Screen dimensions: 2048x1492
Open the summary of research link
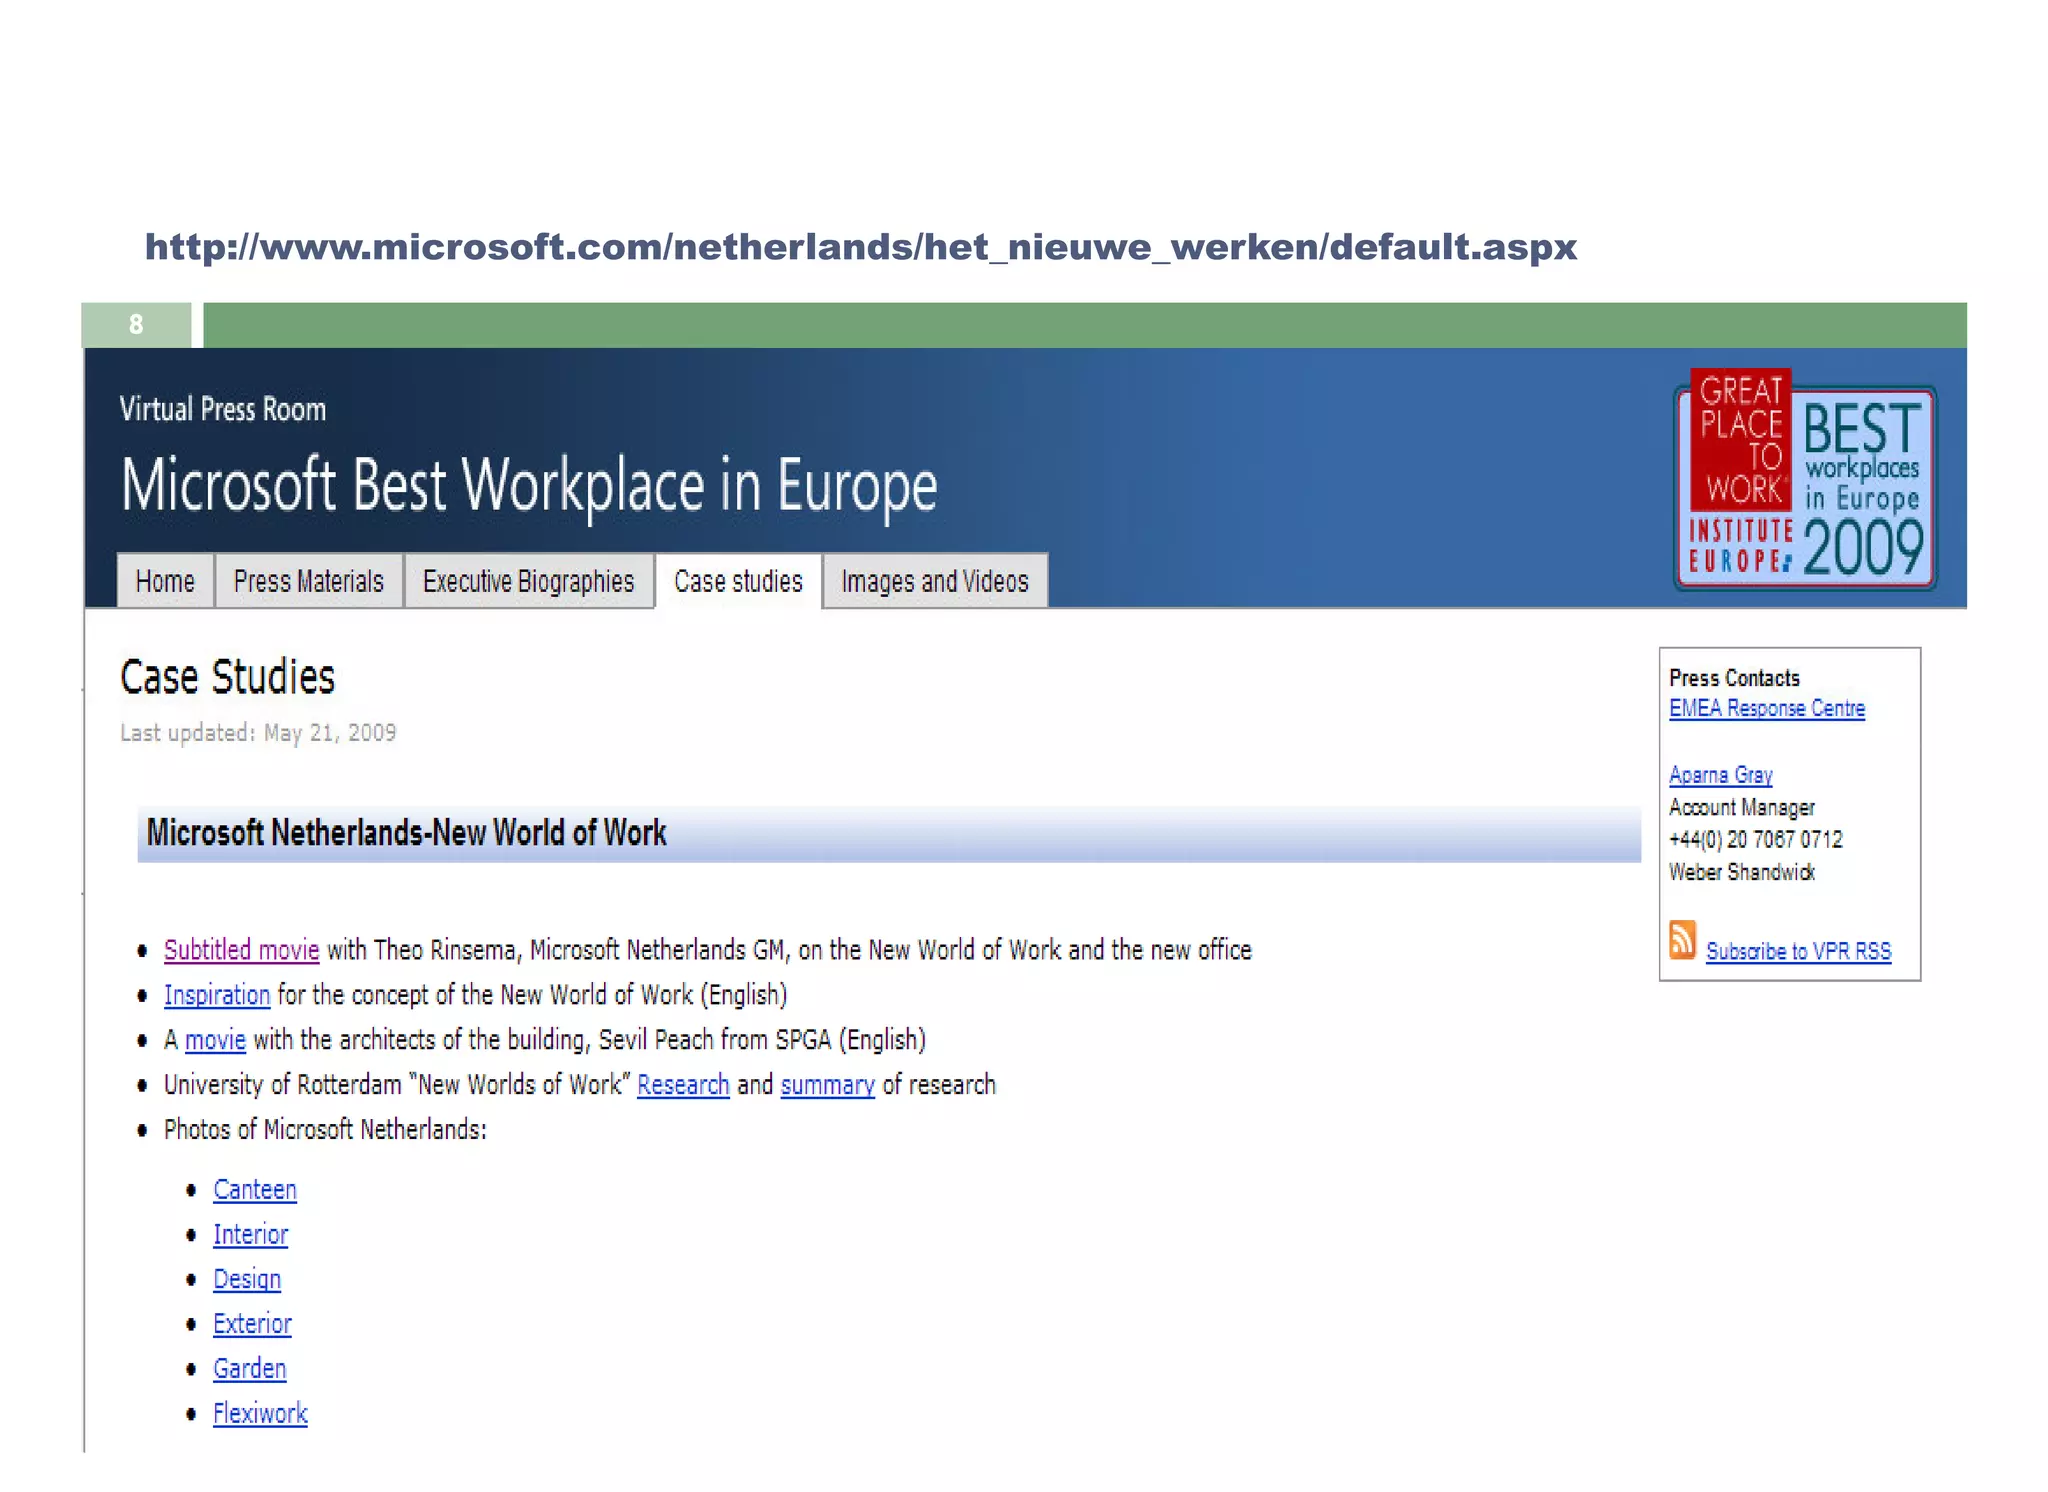828,1085
